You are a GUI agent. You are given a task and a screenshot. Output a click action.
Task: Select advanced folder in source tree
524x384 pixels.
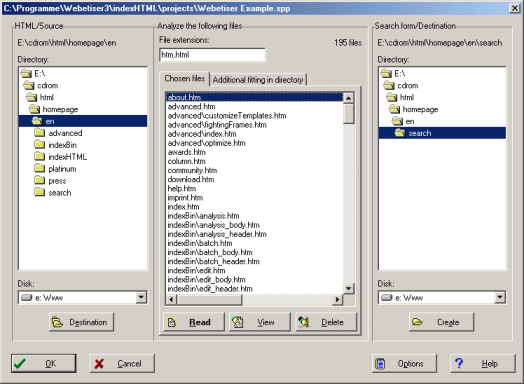(x=58, y=133)
